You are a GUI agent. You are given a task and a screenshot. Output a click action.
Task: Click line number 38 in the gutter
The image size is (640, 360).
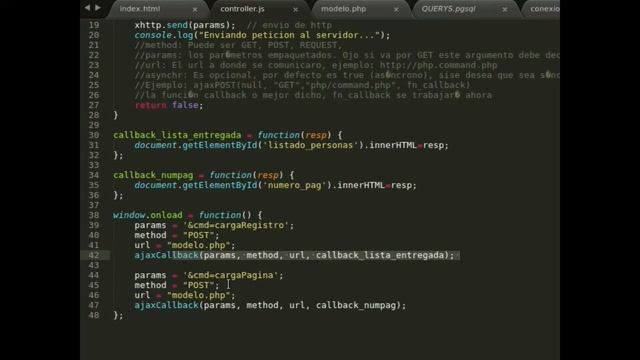coord(94,215)
